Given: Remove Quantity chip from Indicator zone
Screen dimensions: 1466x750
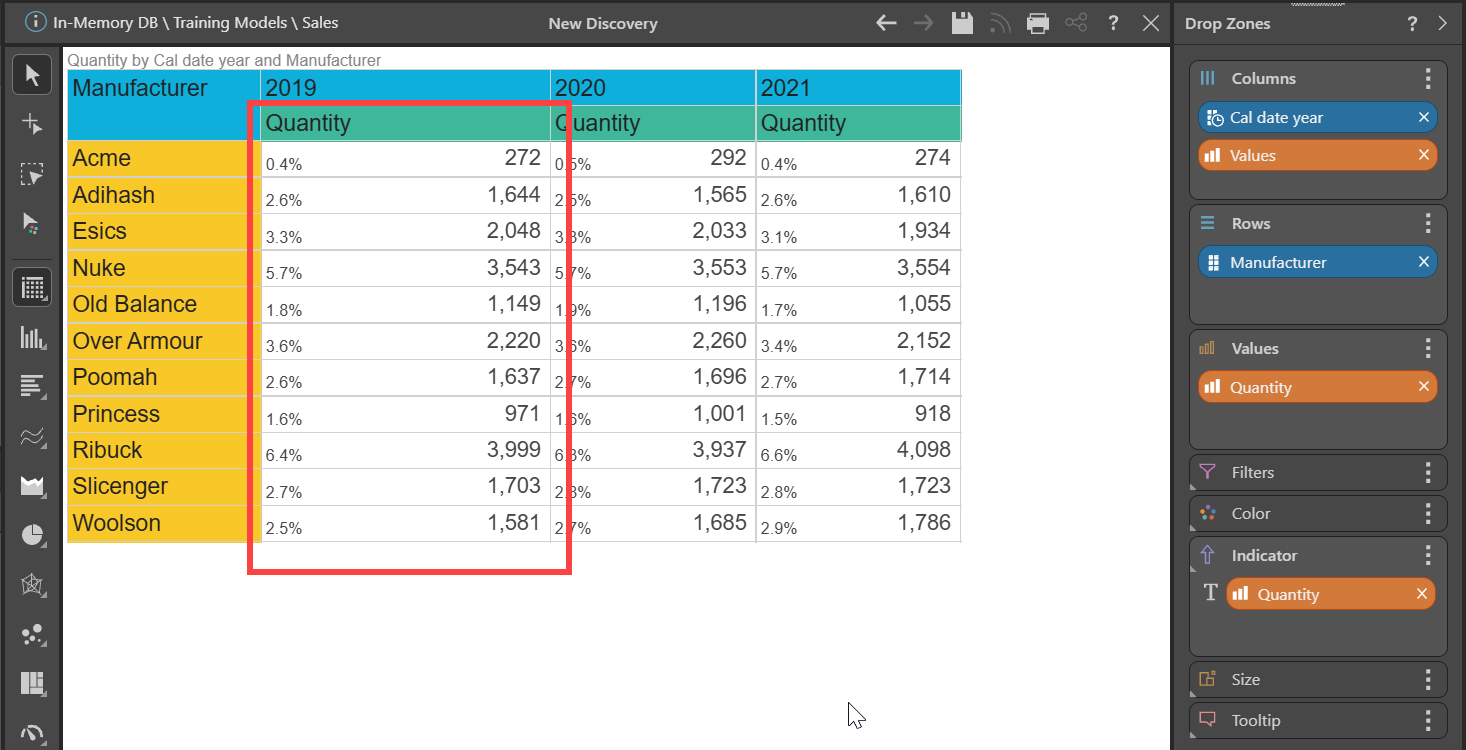Looking at the screenshot, I should 1421,594.
